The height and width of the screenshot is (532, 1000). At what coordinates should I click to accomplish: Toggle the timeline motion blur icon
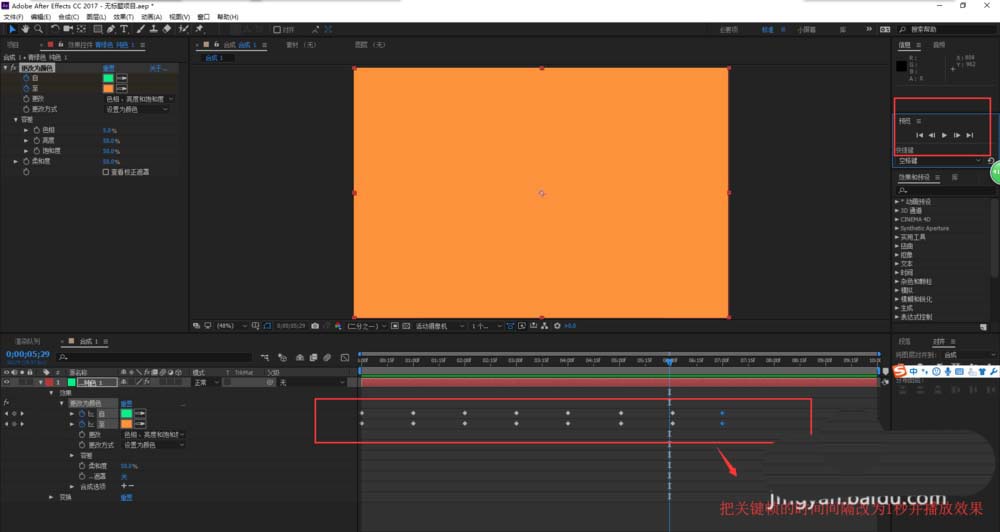point(327,358)
